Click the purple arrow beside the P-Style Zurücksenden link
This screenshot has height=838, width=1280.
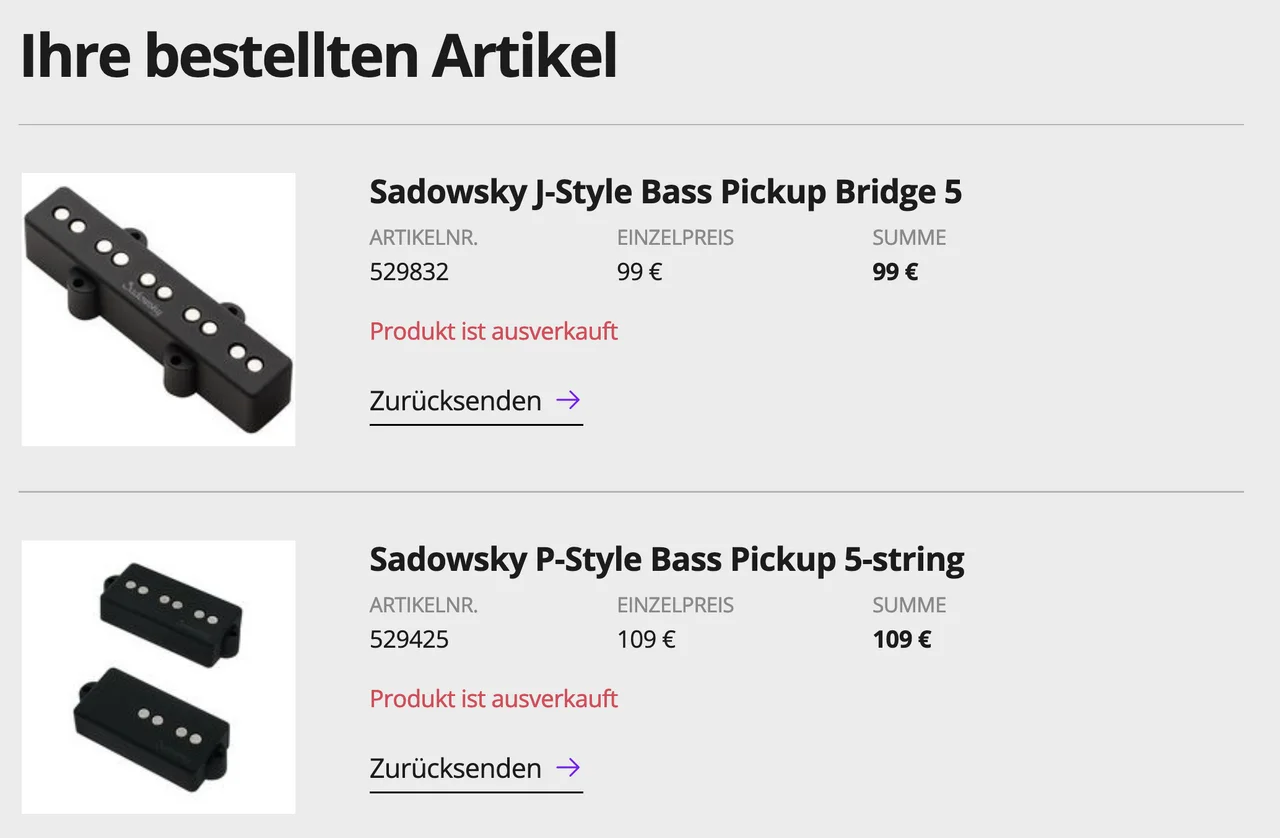click(x=568, y=768)
